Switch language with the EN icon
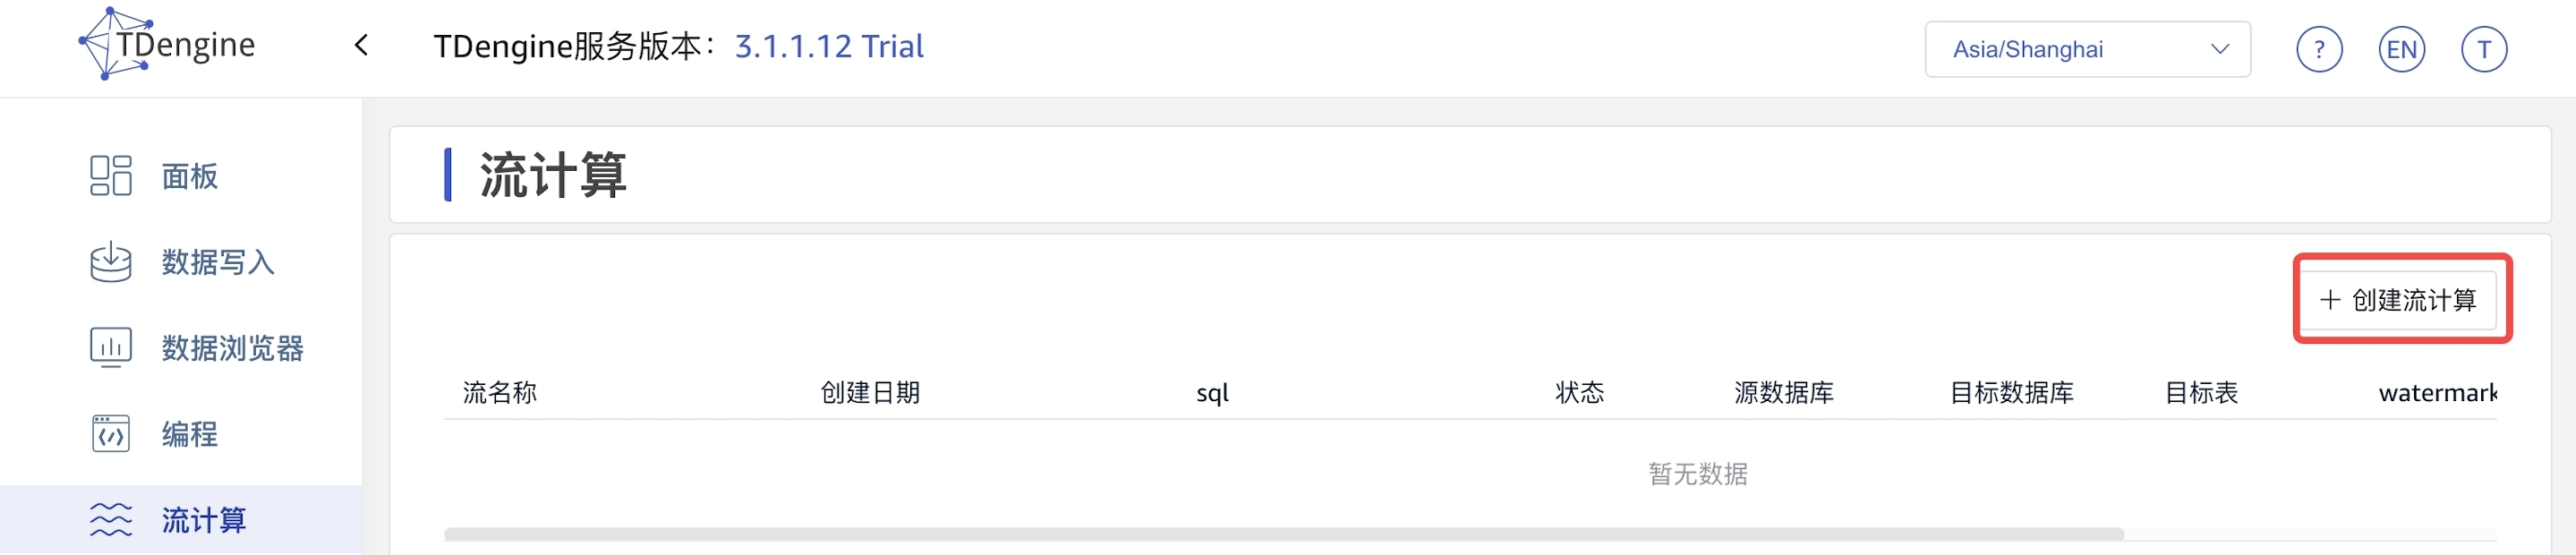 click(2400, 49)
